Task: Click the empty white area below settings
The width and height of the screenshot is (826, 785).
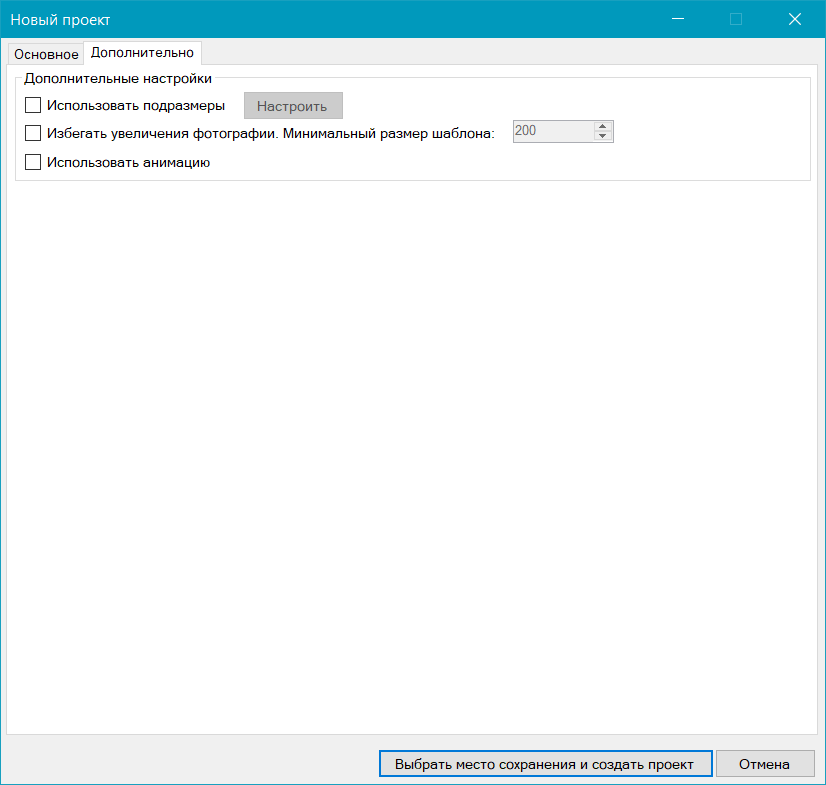Action: click(412, 450)
